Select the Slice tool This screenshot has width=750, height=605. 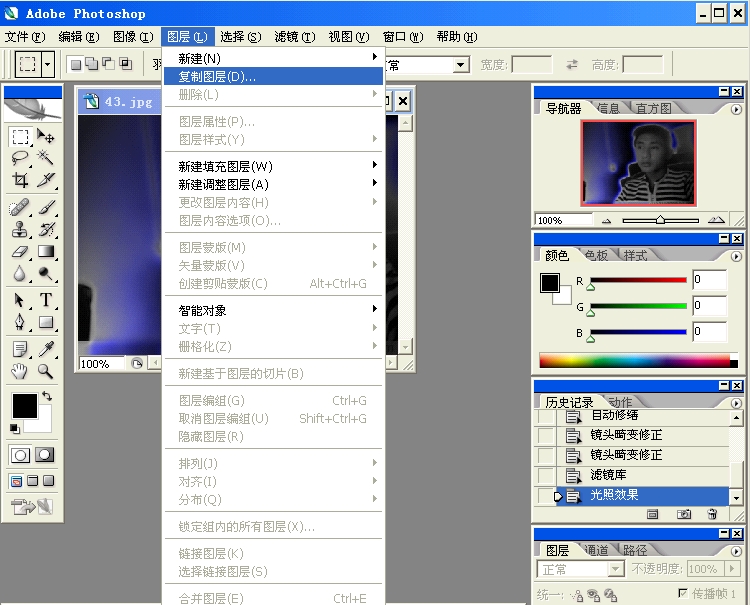(46, 180)
